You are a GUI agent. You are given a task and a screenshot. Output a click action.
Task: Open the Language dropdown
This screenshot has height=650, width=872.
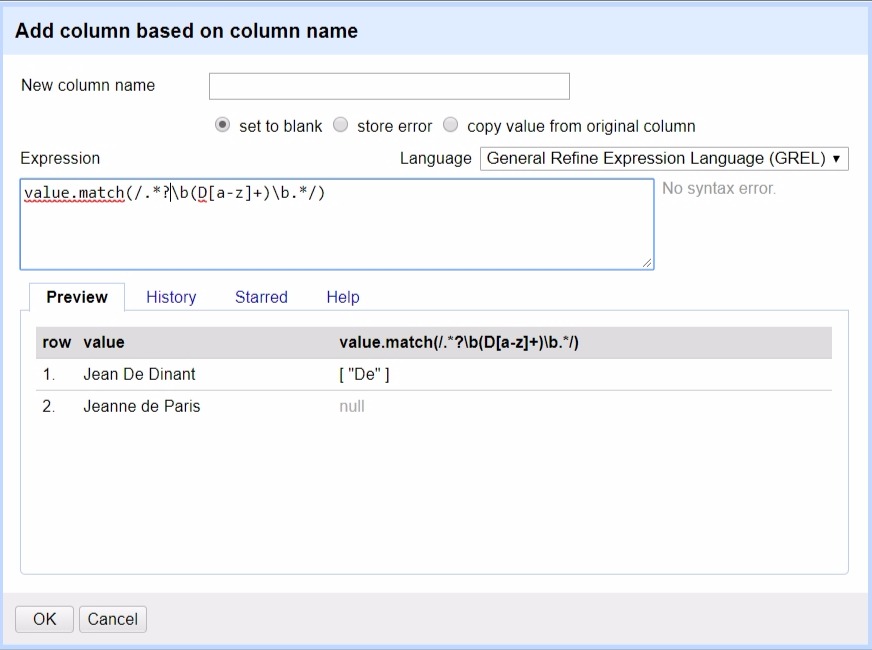click(x=663, y=158)
